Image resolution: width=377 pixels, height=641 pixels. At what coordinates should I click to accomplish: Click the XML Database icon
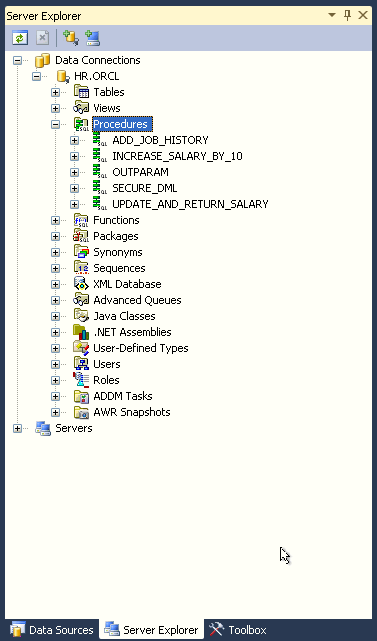point(81,284)
